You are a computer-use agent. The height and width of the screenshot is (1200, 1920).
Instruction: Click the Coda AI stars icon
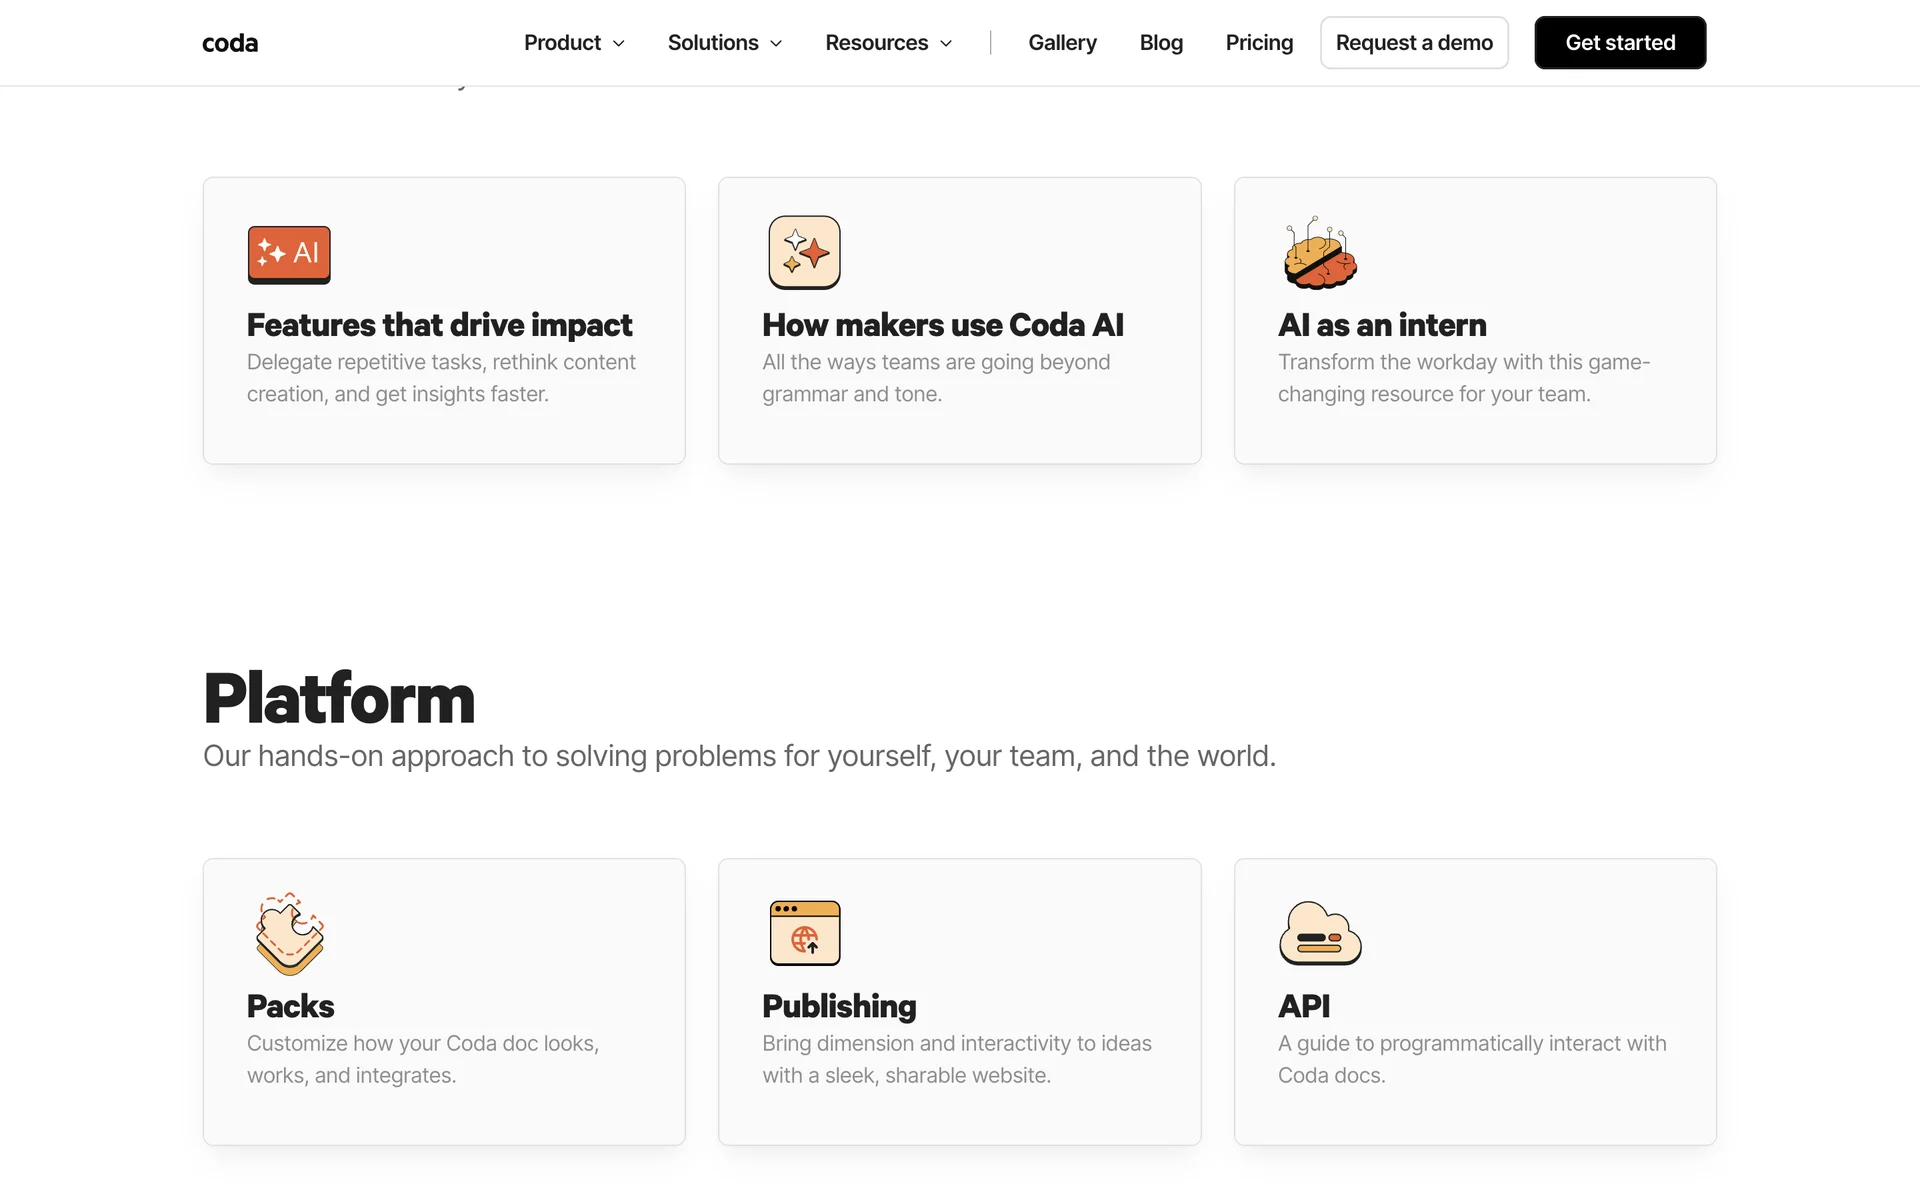pos(804,252)
